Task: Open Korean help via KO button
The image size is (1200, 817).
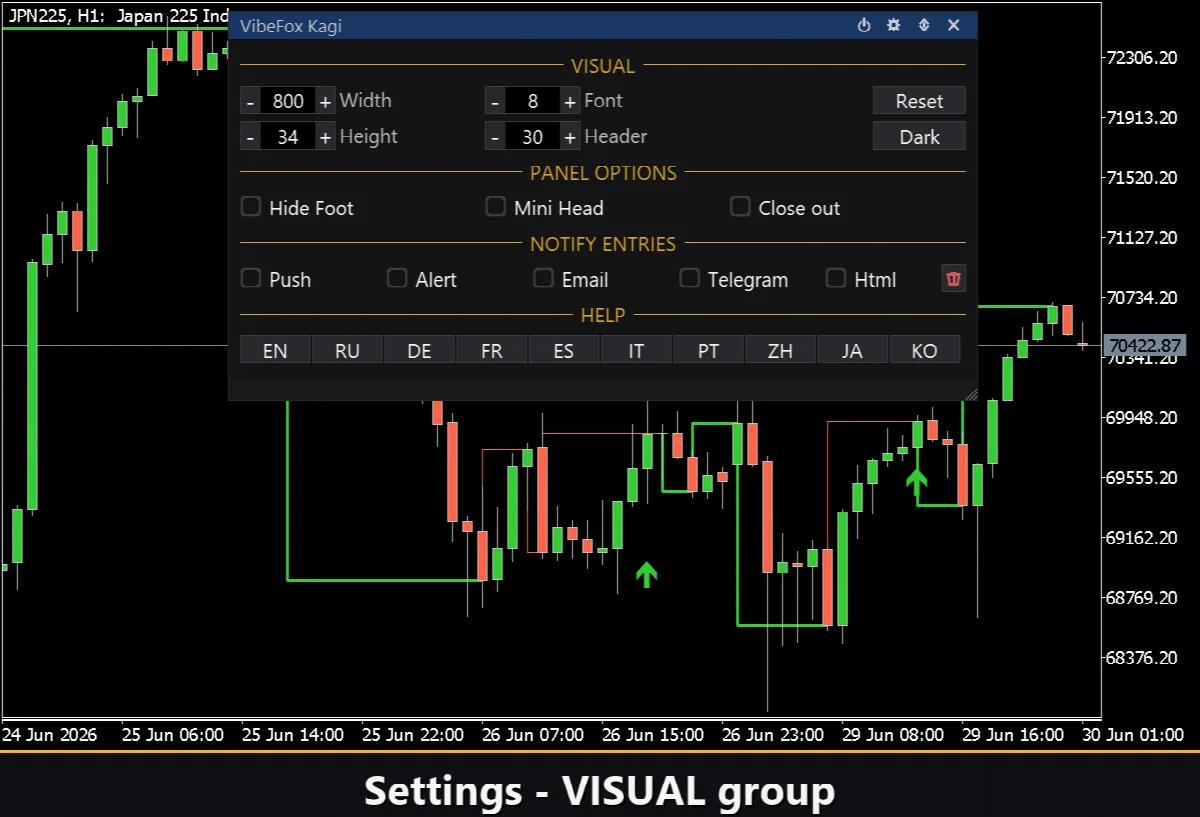Action: [x=925, y=350]
